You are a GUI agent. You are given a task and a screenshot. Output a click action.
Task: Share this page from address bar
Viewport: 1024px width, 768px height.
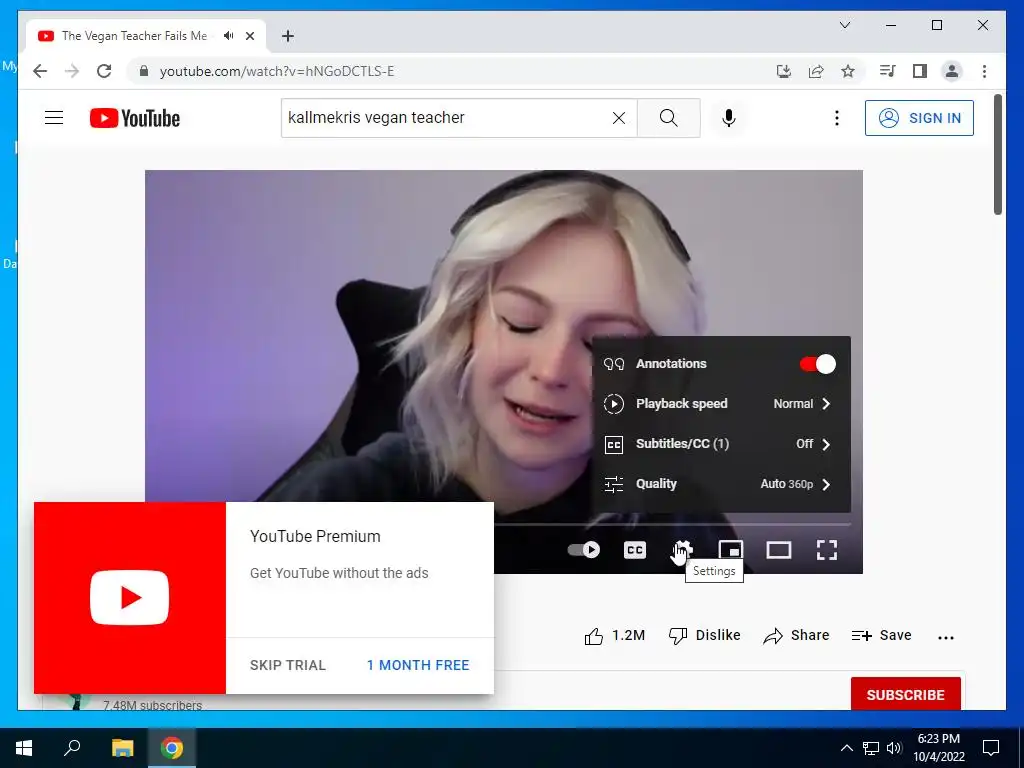816,71
